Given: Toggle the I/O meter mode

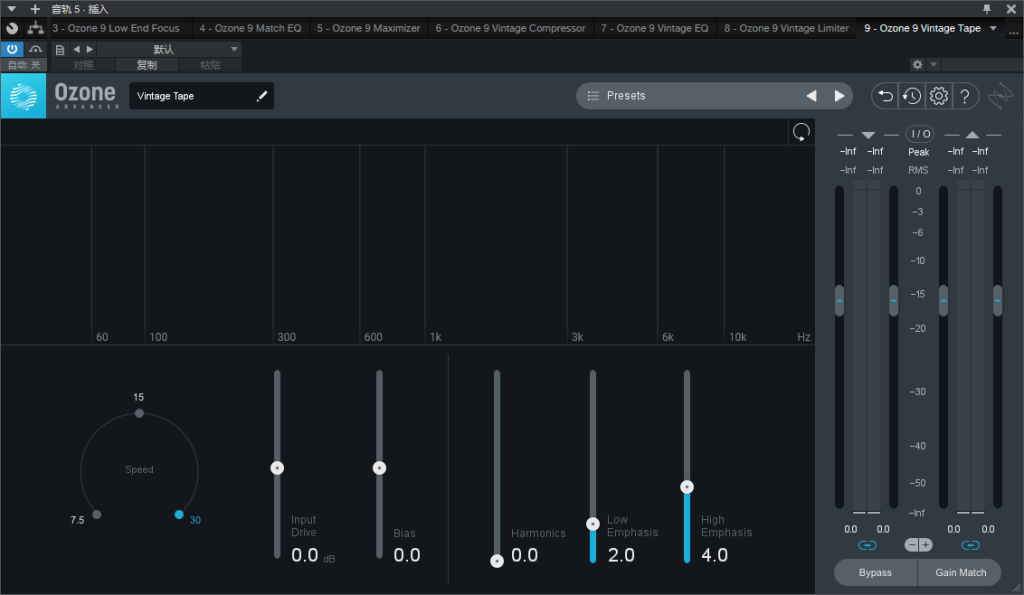Looking at the screenshot, I should pos(920,134).
